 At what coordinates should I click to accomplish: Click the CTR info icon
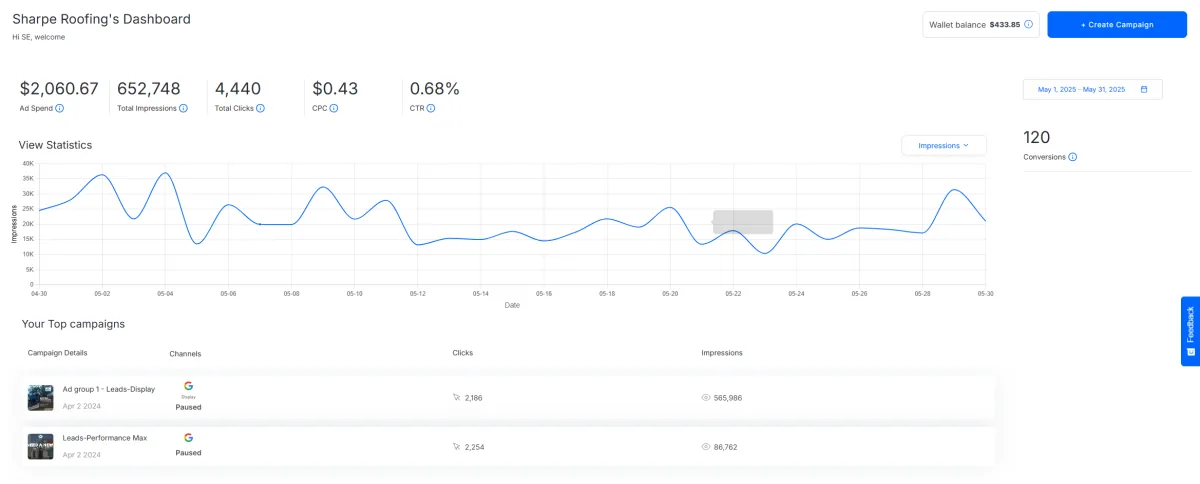coord(430,108)
